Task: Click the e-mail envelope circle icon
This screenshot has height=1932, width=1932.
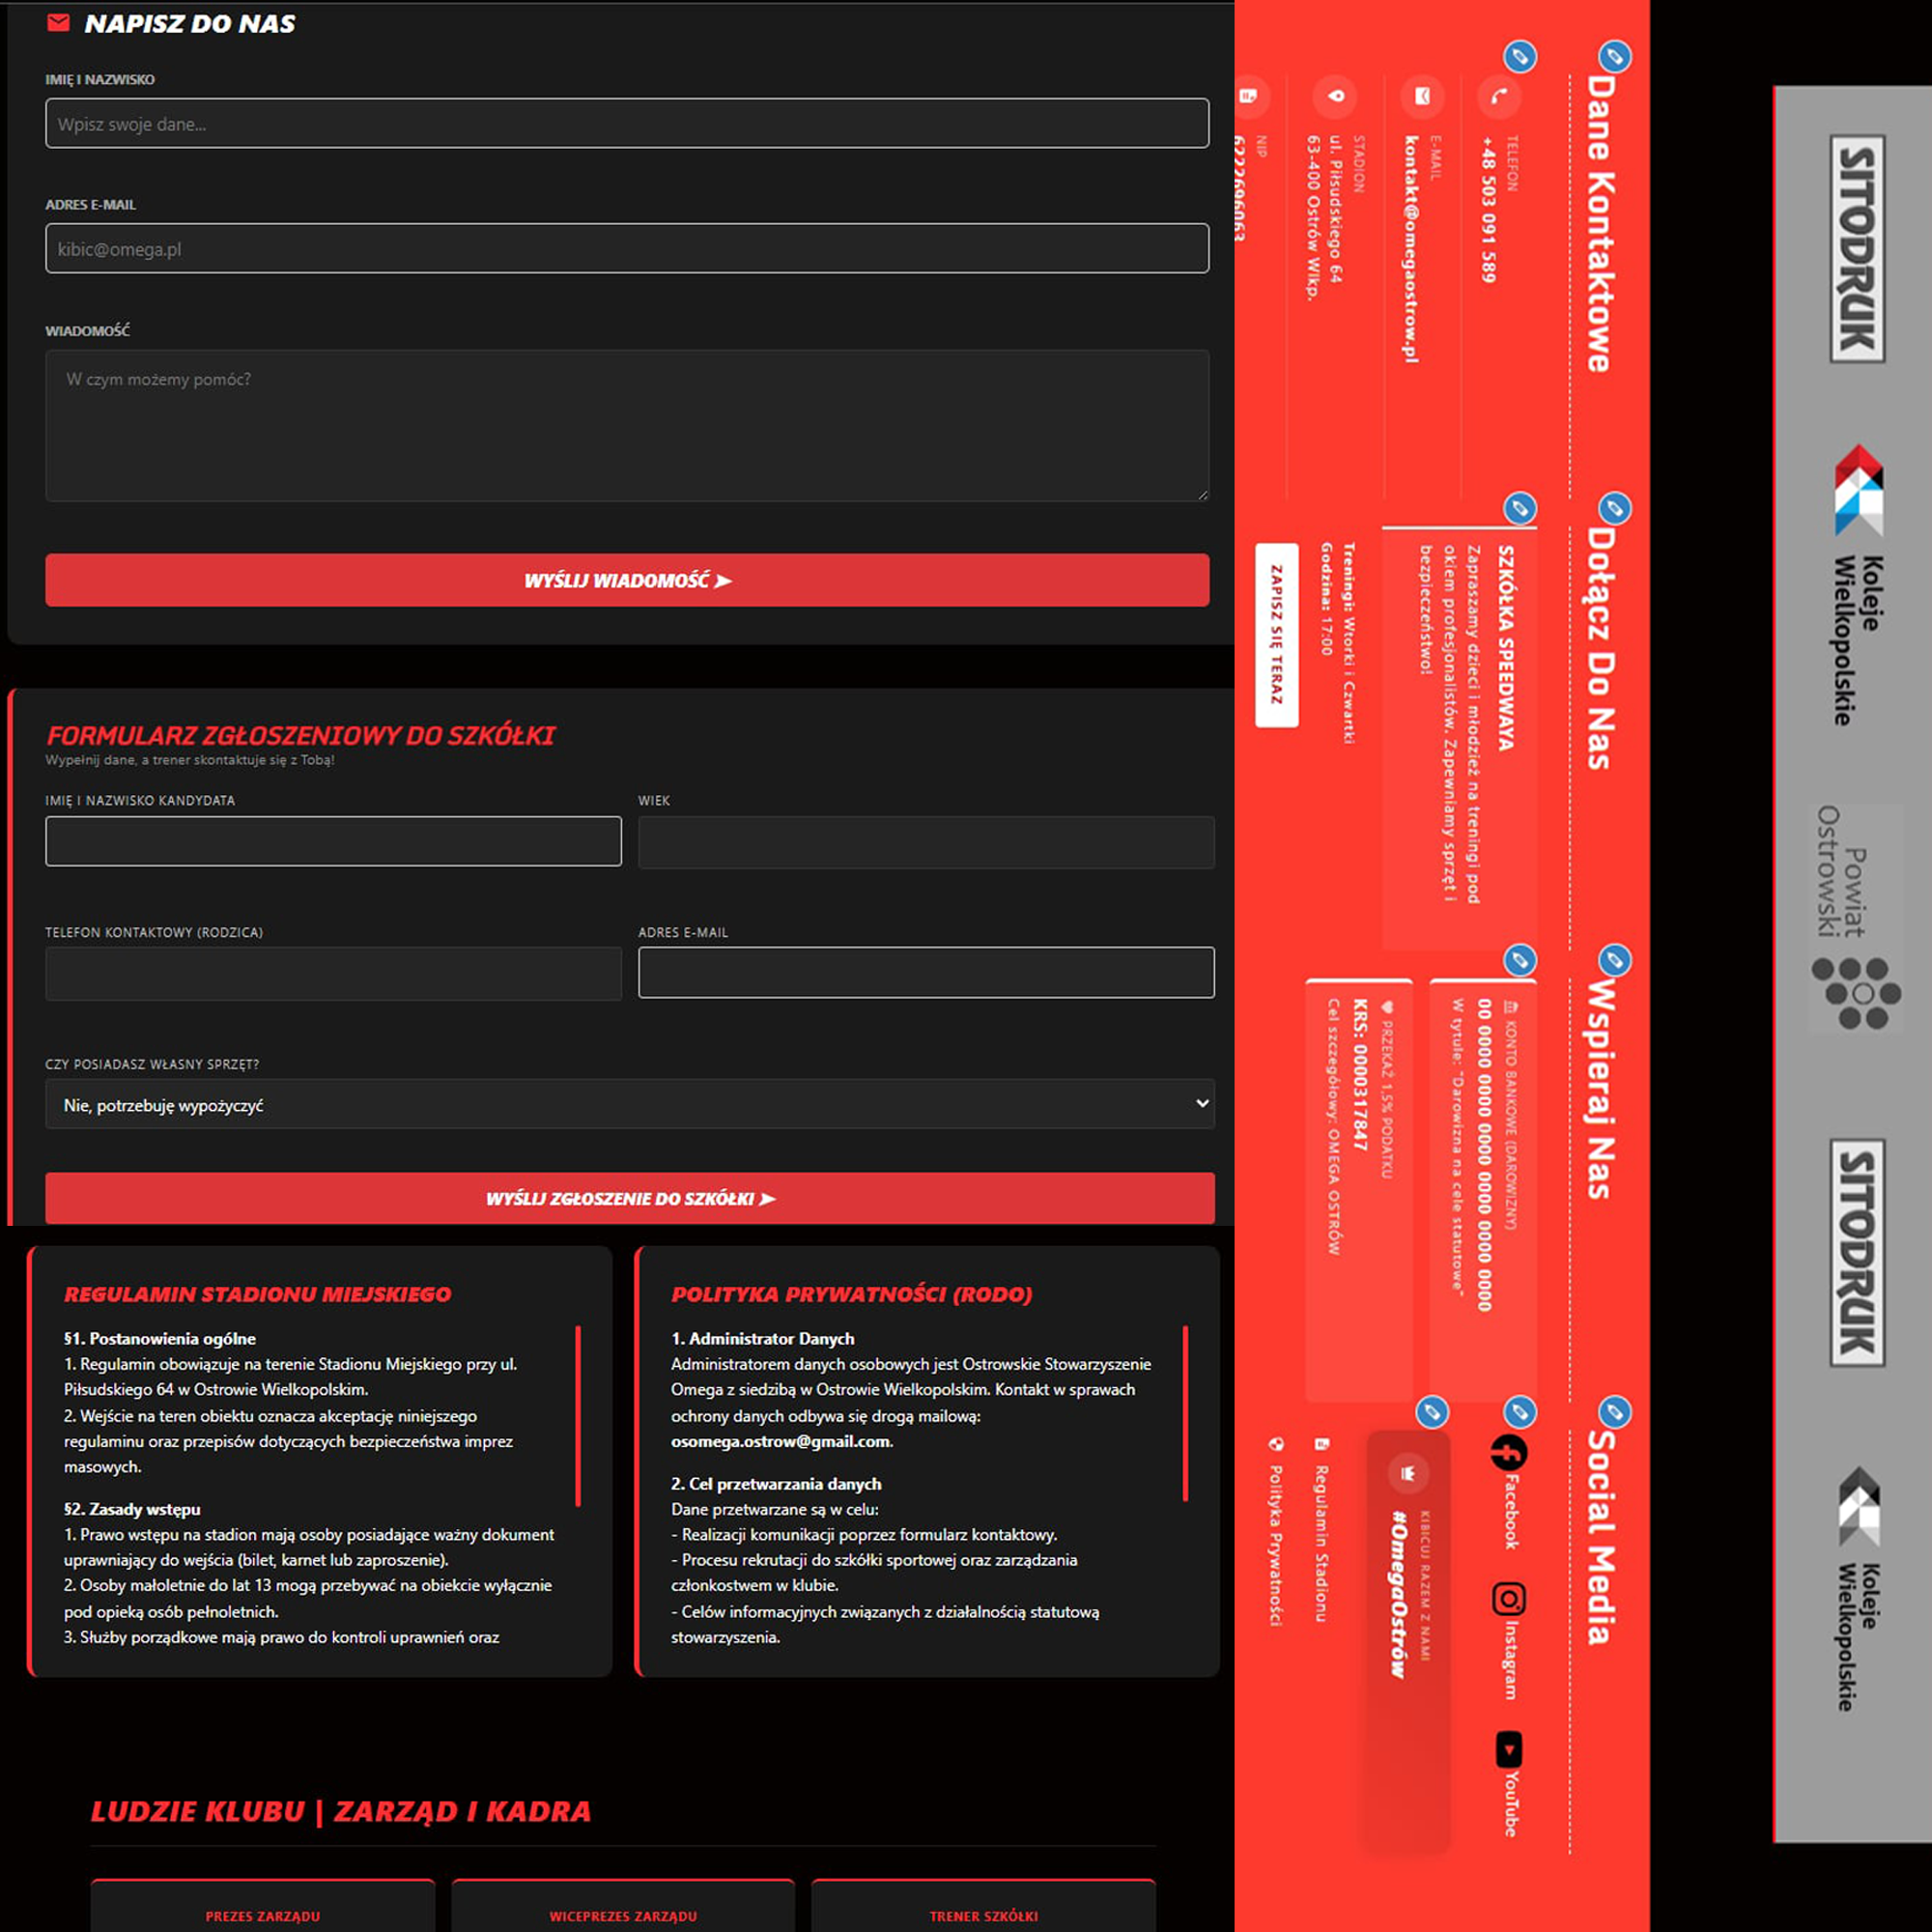Action: (1421, 97)
